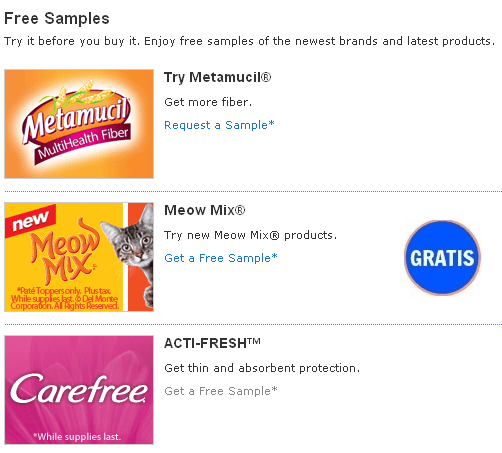Click the Meow Mix® product heading
The width and height of the screenshot is (502, 453).
click(205, 210)
